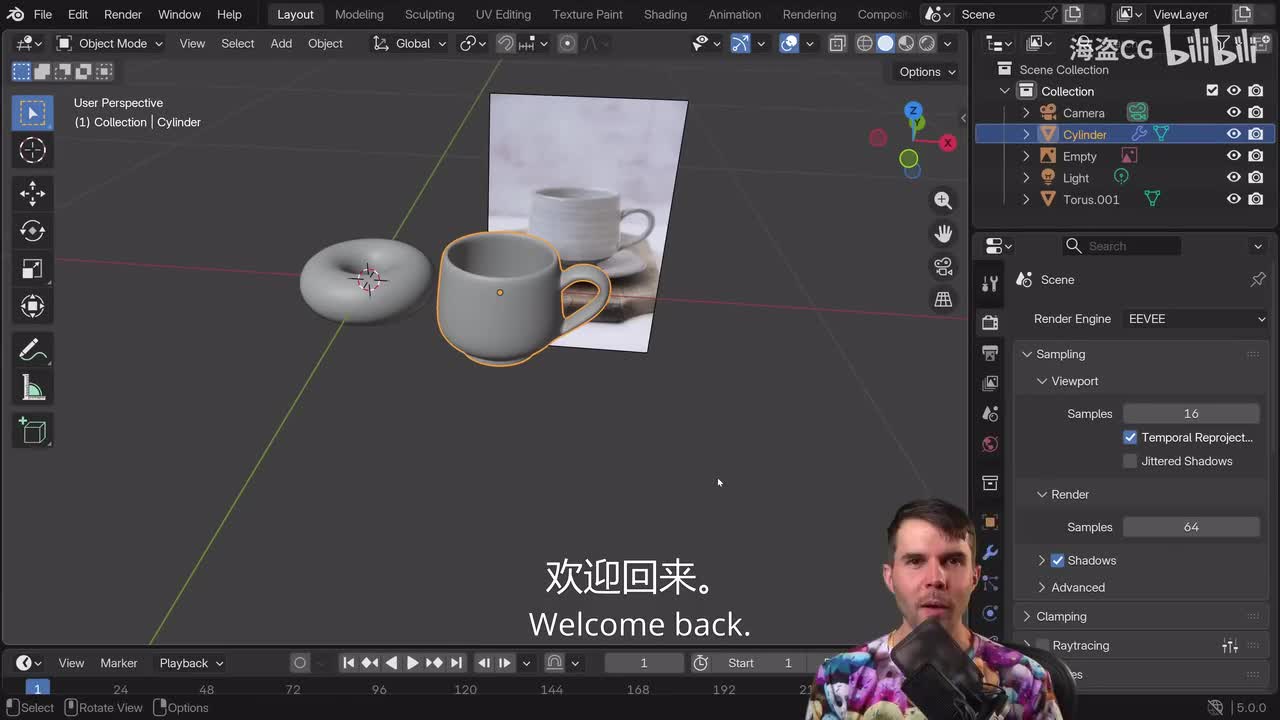Disable Light in renders camera icon
Viewport: 1280px width, 720px height.
(x=1256, y=177)
